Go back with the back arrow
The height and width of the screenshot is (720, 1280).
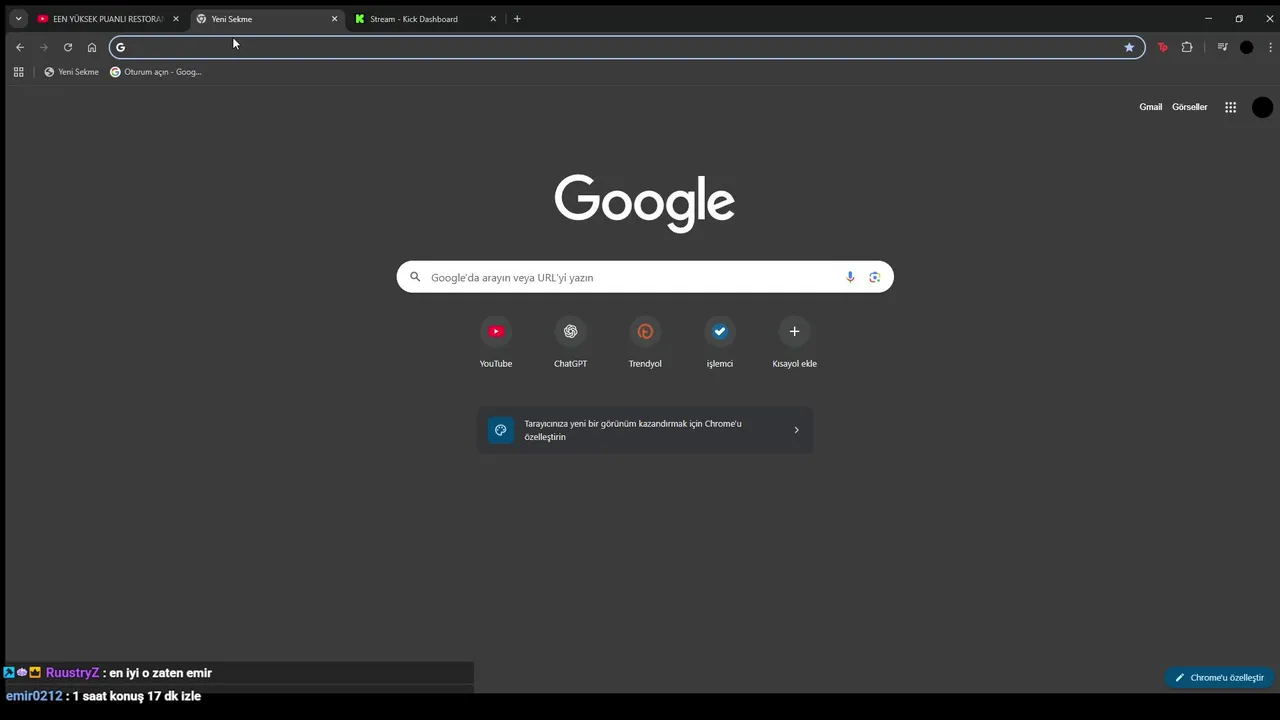coord(20,47)
